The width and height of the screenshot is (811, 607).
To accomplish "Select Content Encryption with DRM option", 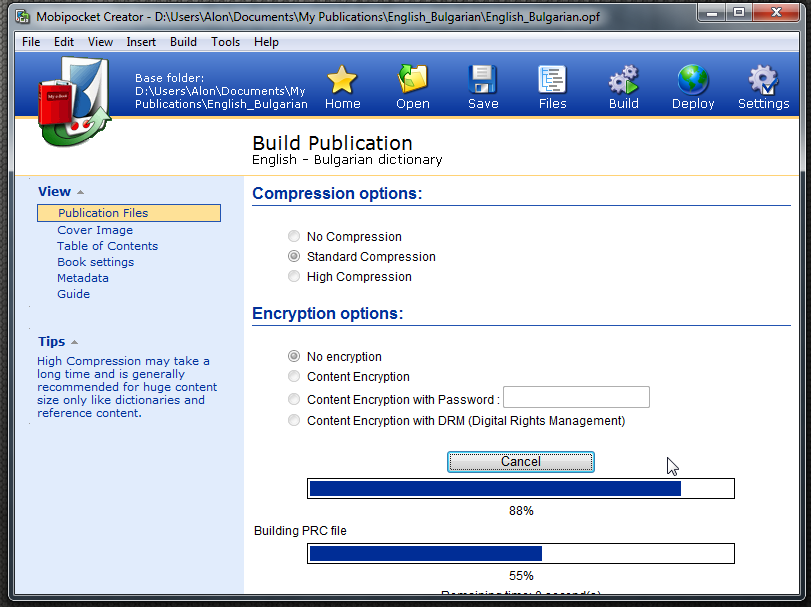I will click(294, 420).
